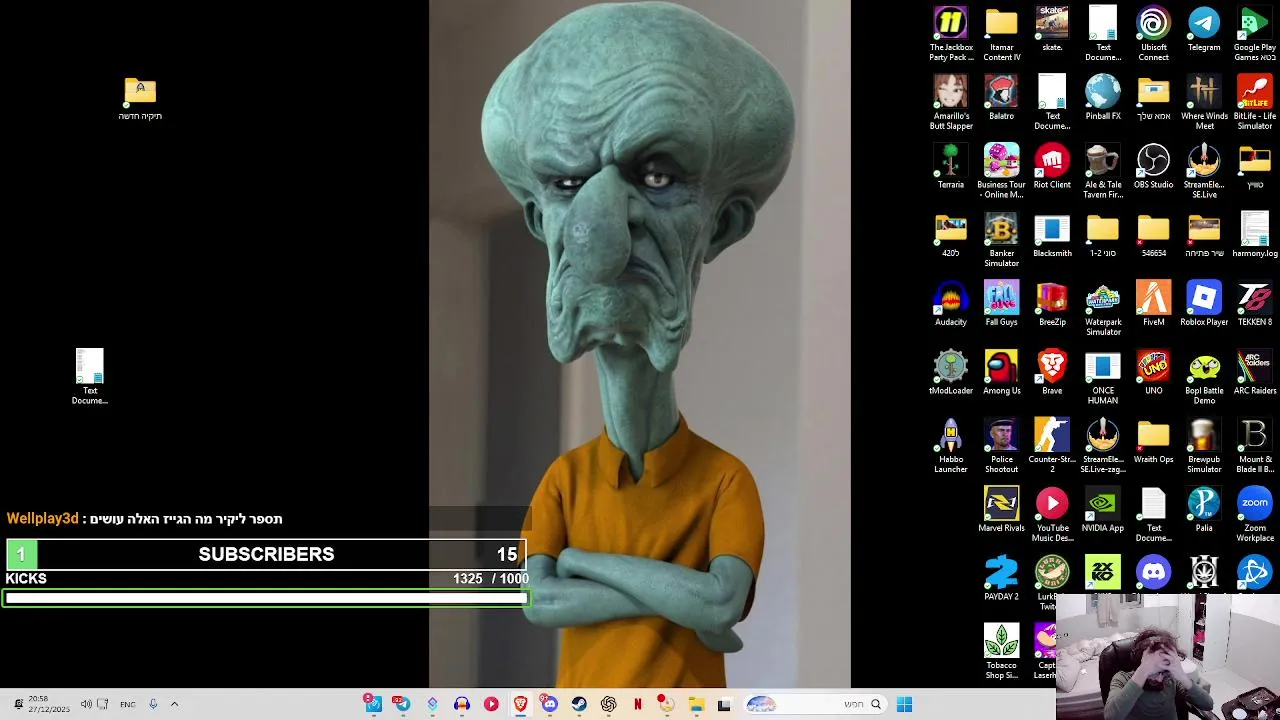Open the volume control in tray
Screen dimensions: 1280x720
pyautogui.click(x=86, y=704)
